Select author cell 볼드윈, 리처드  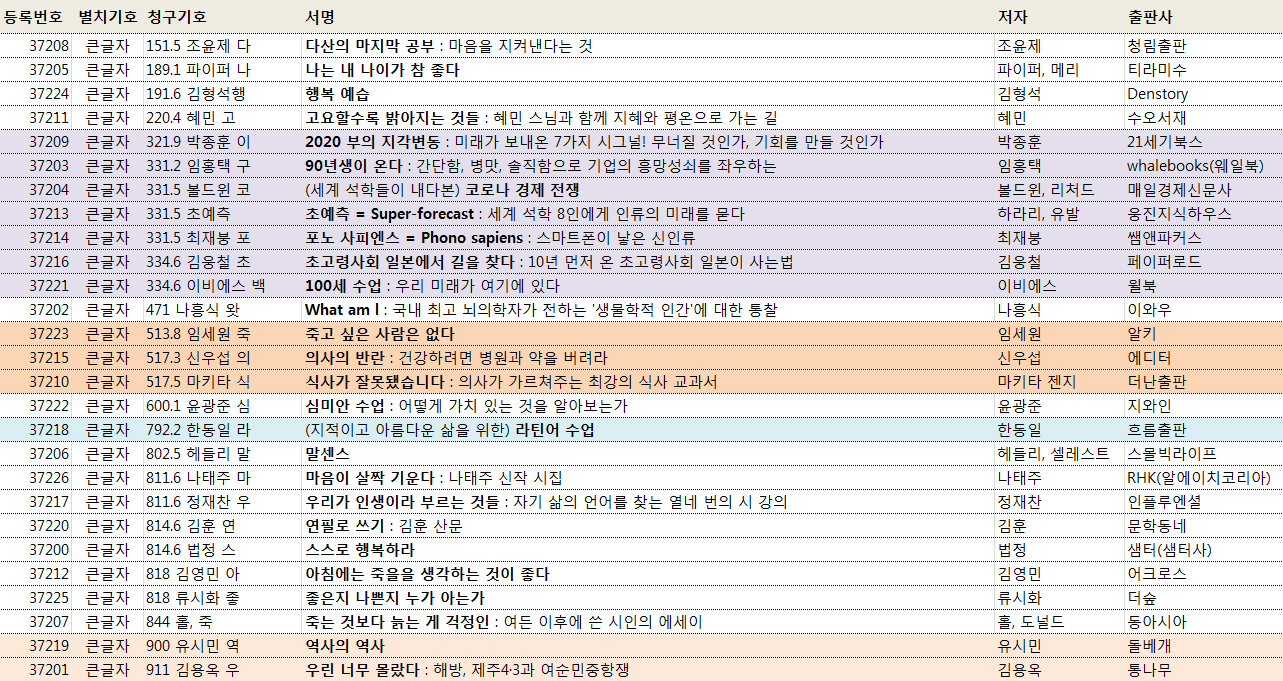[x=1046, y=190]
